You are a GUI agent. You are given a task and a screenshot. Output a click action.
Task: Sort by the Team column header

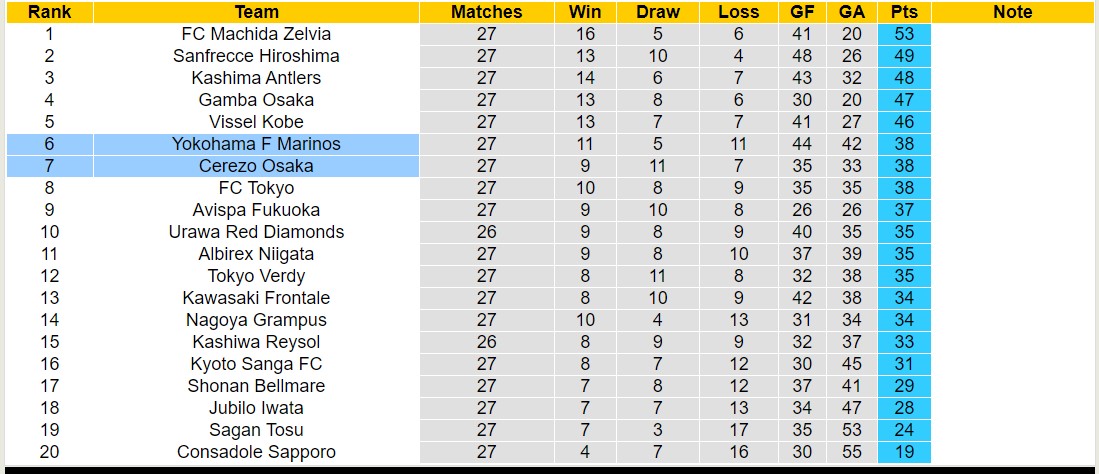[x=256, y=12]
